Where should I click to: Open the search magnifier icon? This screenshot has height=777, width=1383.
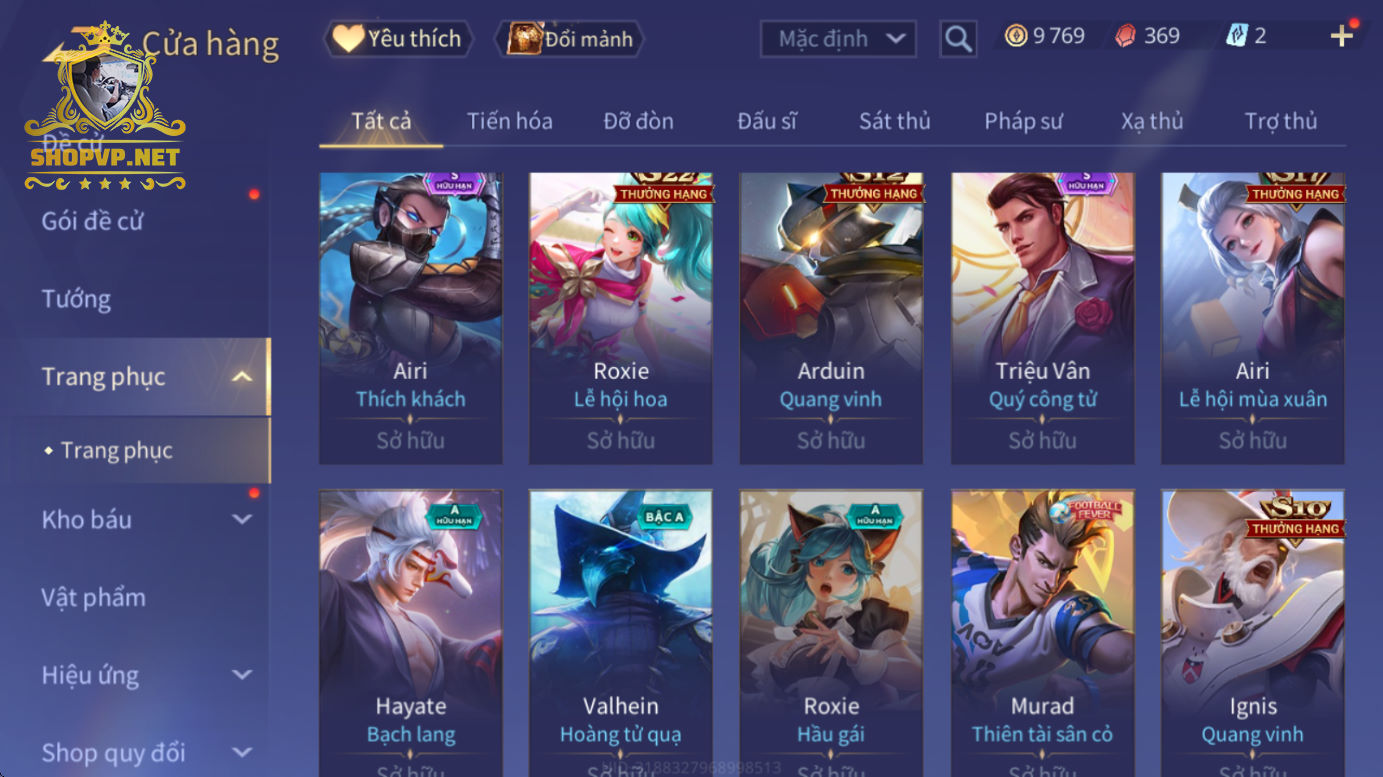tap(958, 39)
